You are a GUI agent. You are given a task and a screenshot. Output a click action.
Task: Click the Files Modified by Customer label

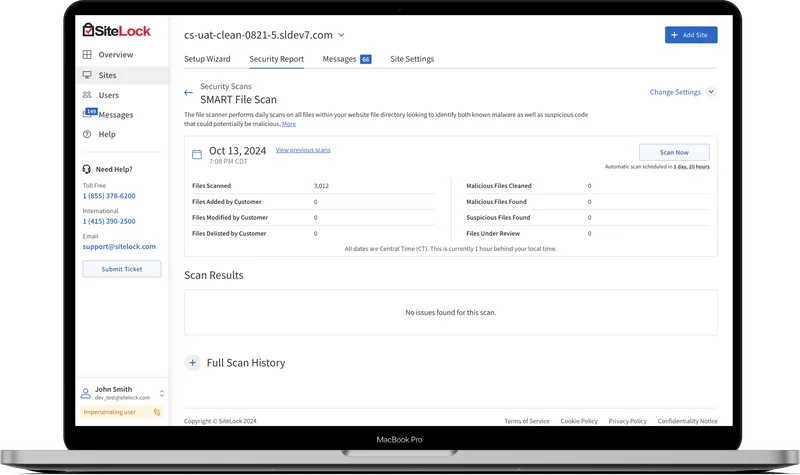pyautogui.click(x=230, y=217)
